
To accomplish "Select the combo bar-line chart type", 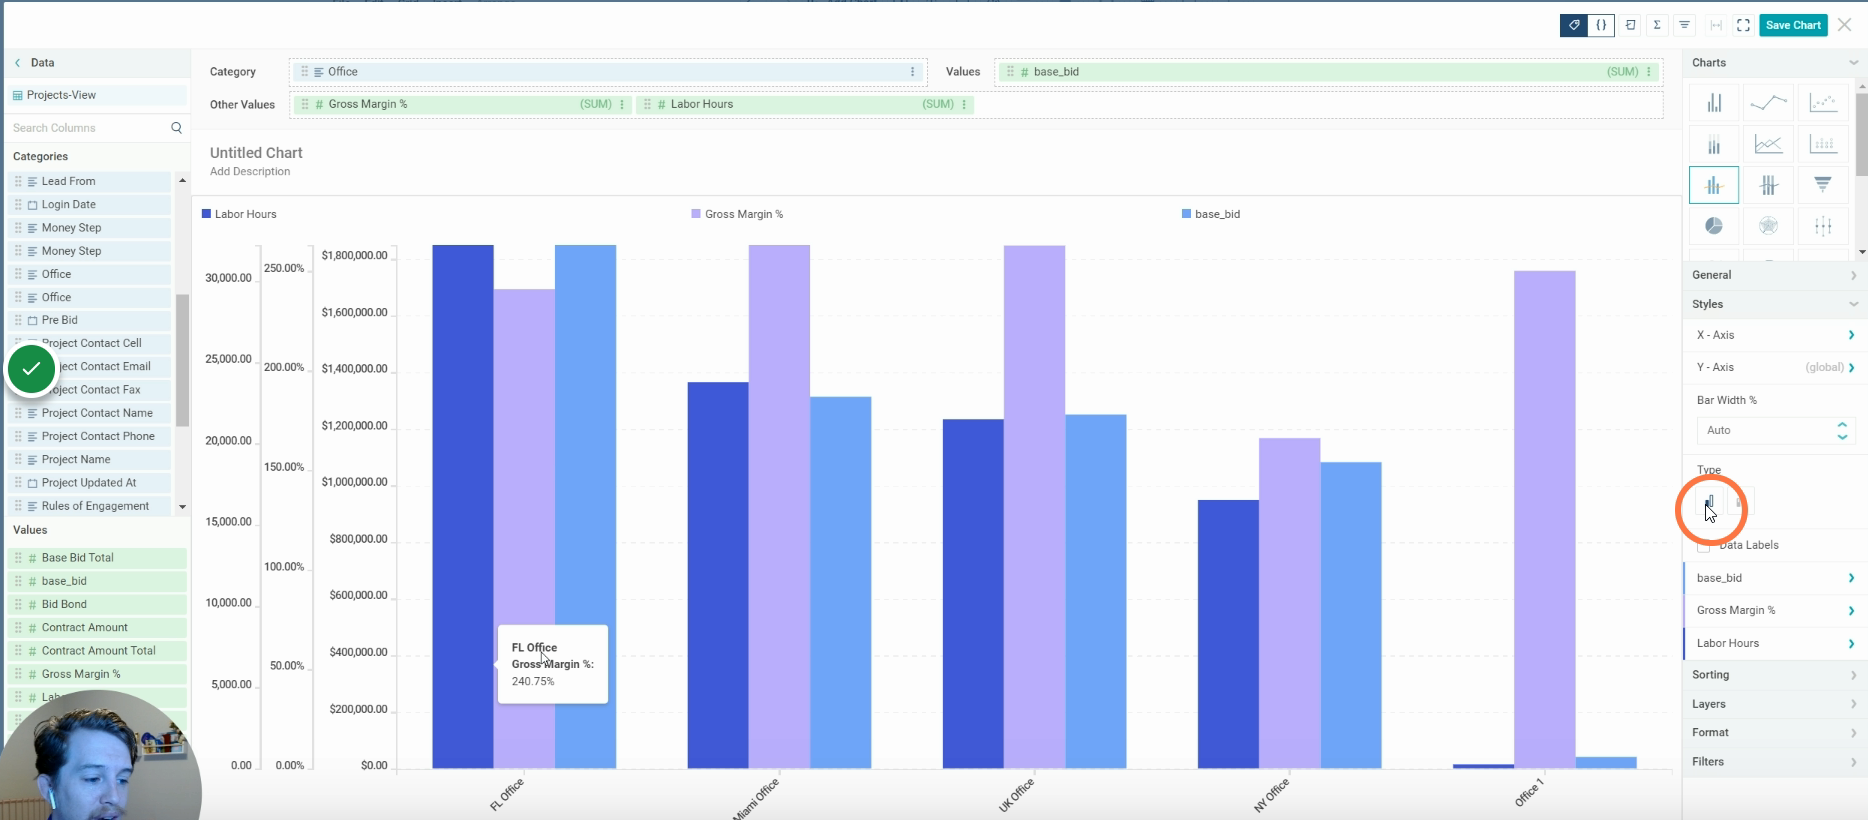I will click(1714, 185).
